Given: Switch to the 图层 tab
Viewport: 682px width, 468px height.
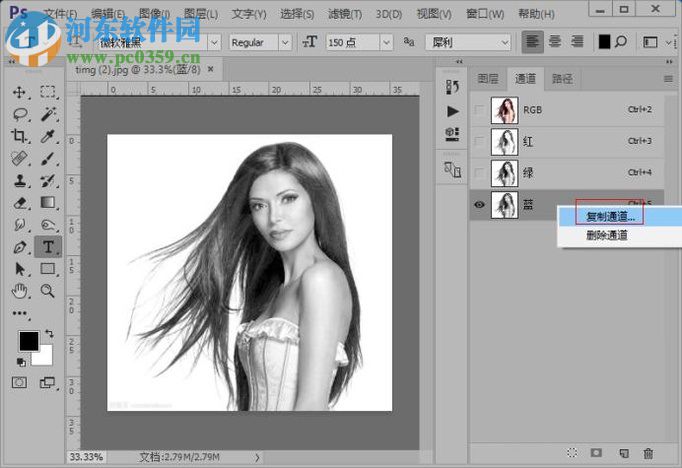Looking at the screenshot, I should pos(487,78).
